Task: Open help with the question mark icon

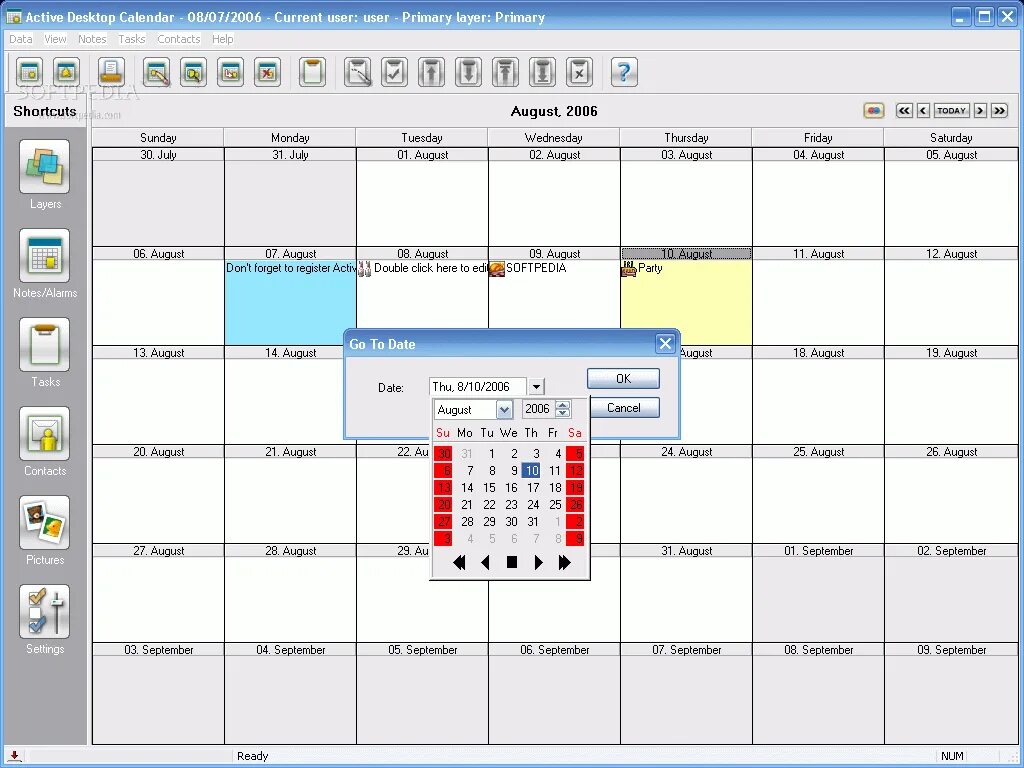Action: click(x=624, y=72)
